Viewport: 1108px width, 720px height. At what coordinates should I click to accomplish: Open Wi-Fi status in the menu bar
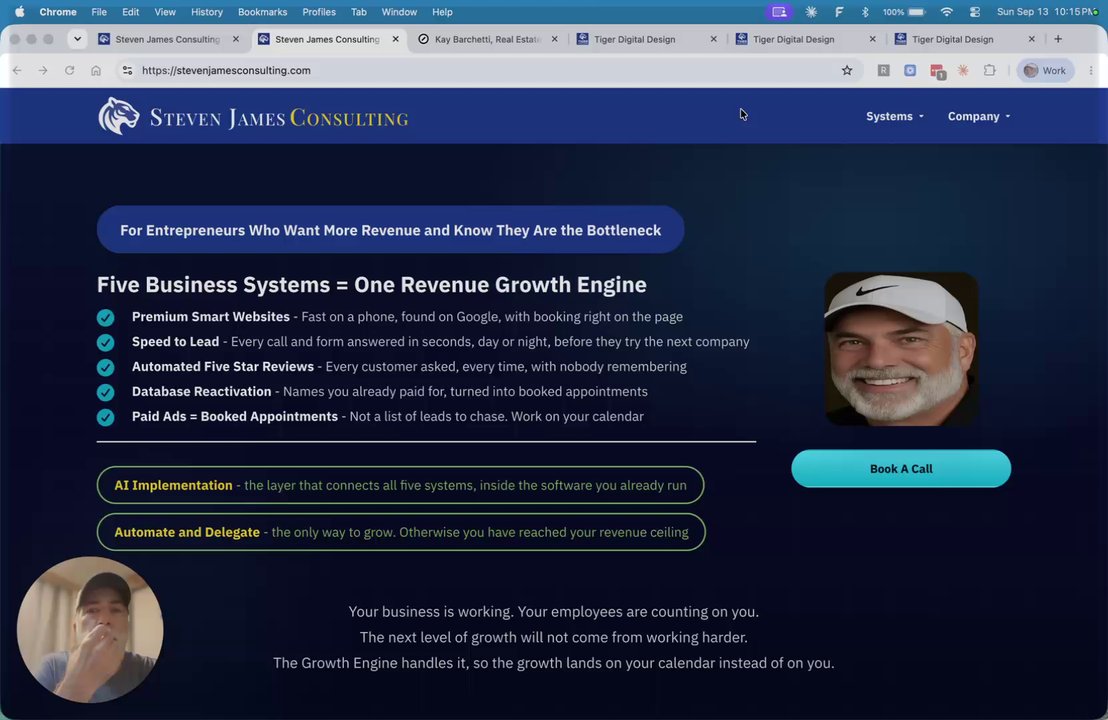[x=946, y=12]
